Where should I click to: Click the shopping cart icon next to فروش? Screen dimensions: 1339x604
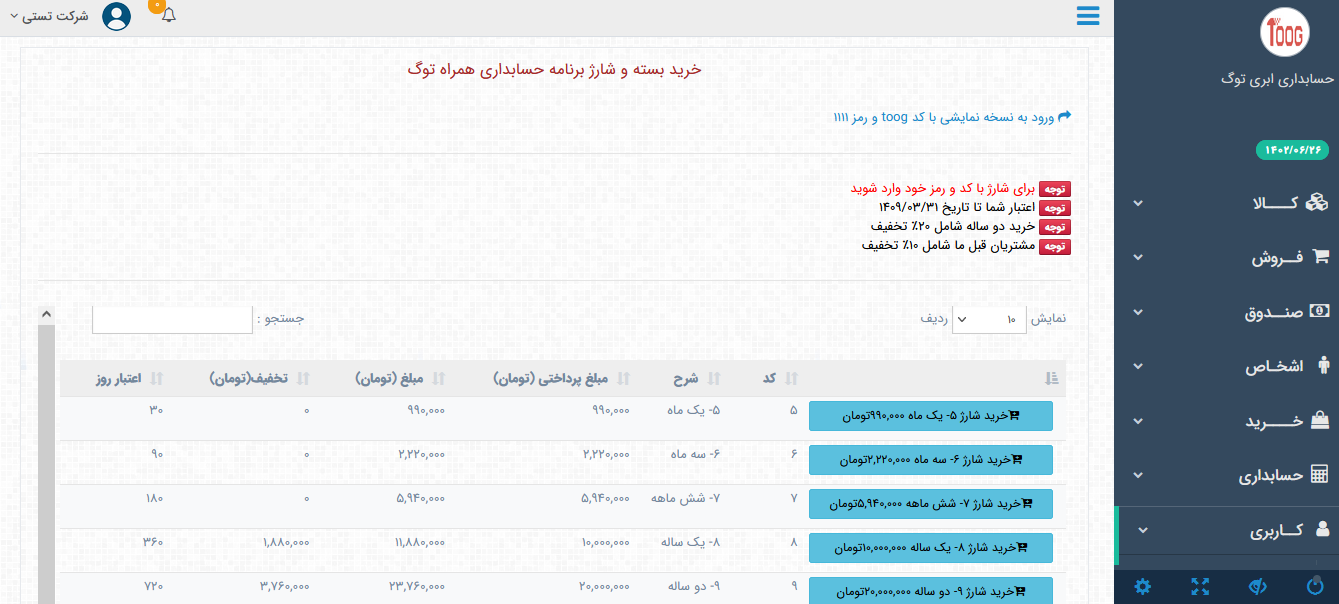pyautogui.click(x=1320, y=257)
